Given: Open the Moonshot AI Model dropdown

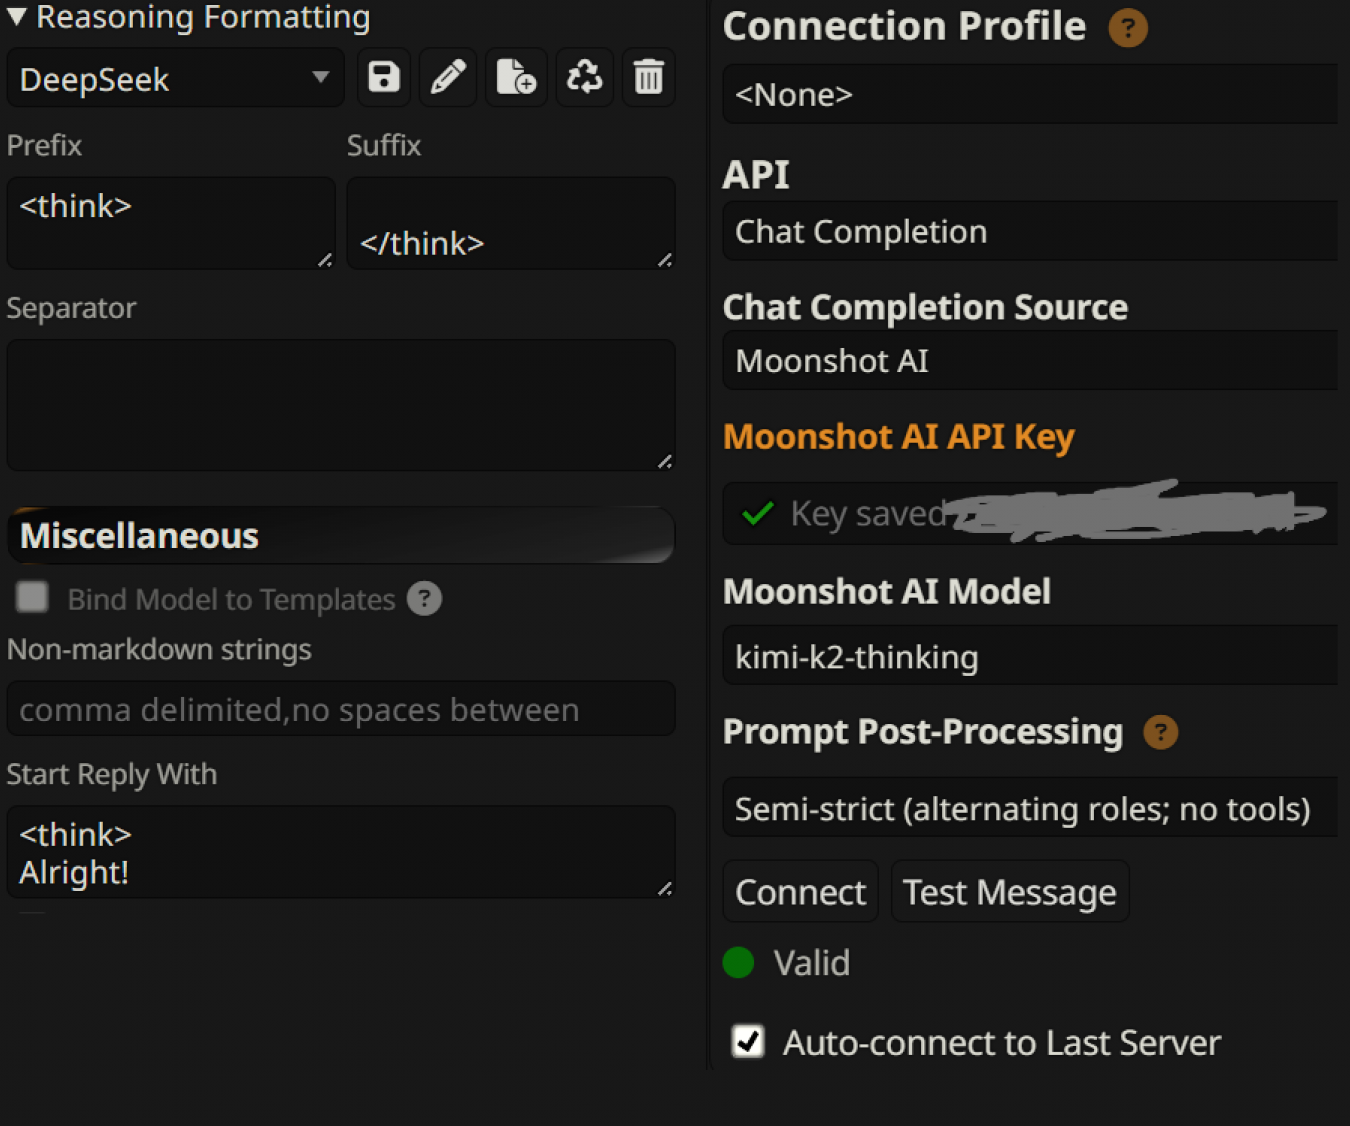Looking at the screenshot, I should pos(1030,656).
